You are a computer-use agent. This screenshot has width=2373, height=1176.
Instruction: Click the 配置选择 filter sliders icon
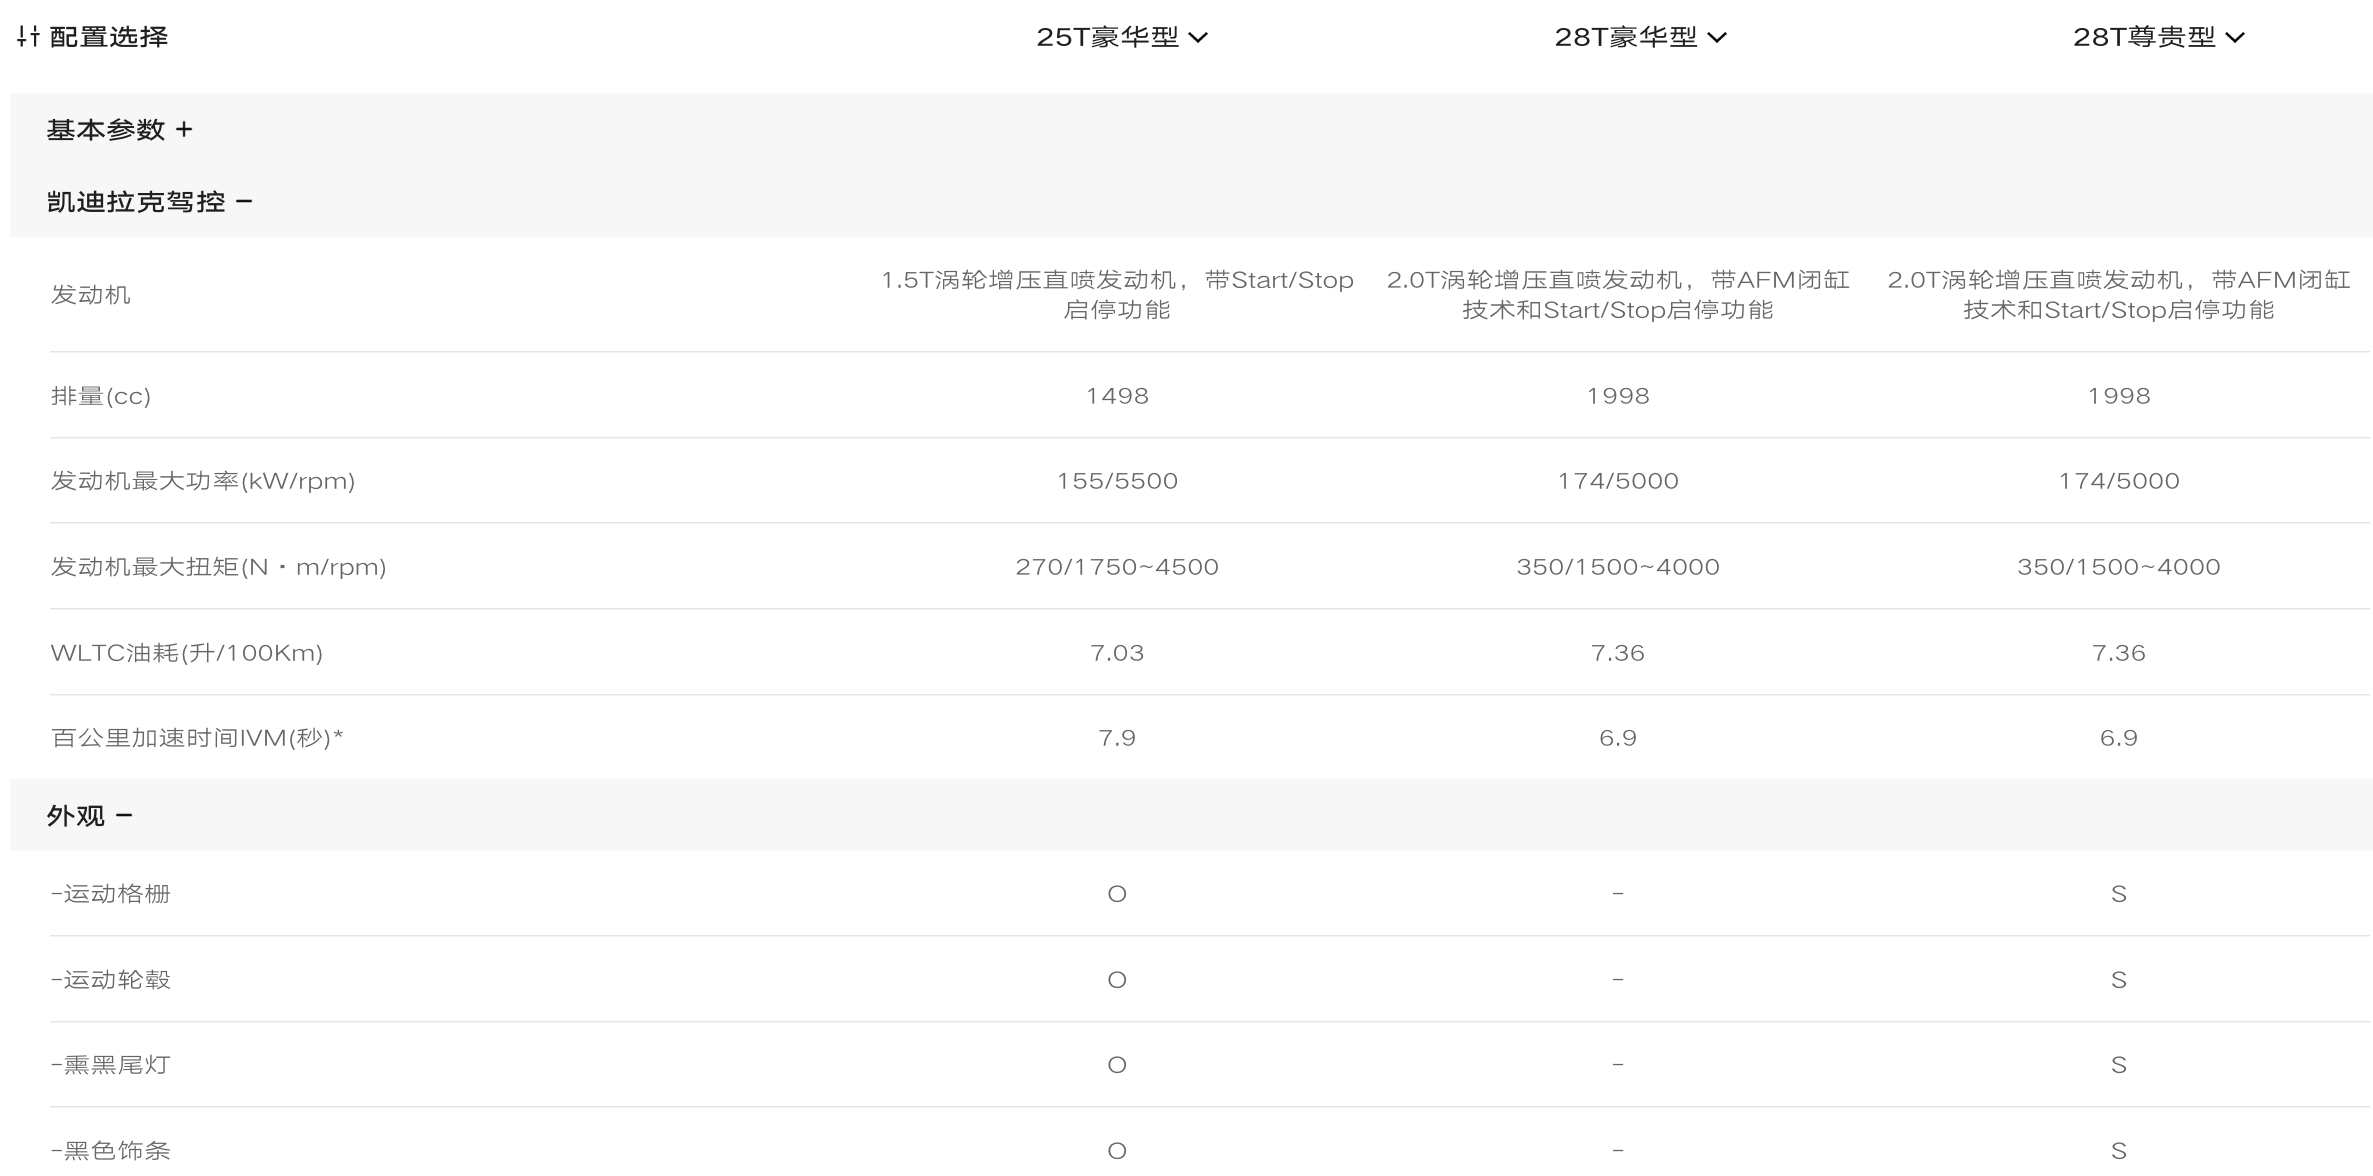click(28, 37)
